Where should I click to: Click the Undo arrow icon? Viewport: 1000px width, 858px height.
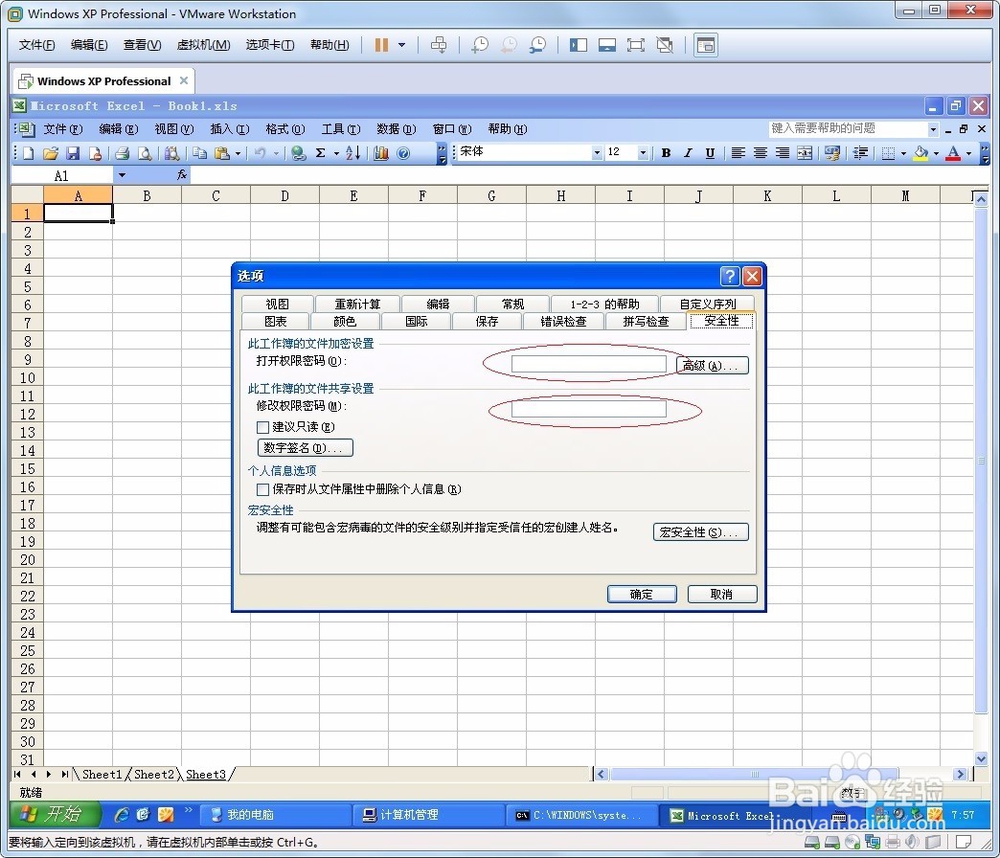tap(260, 153)
